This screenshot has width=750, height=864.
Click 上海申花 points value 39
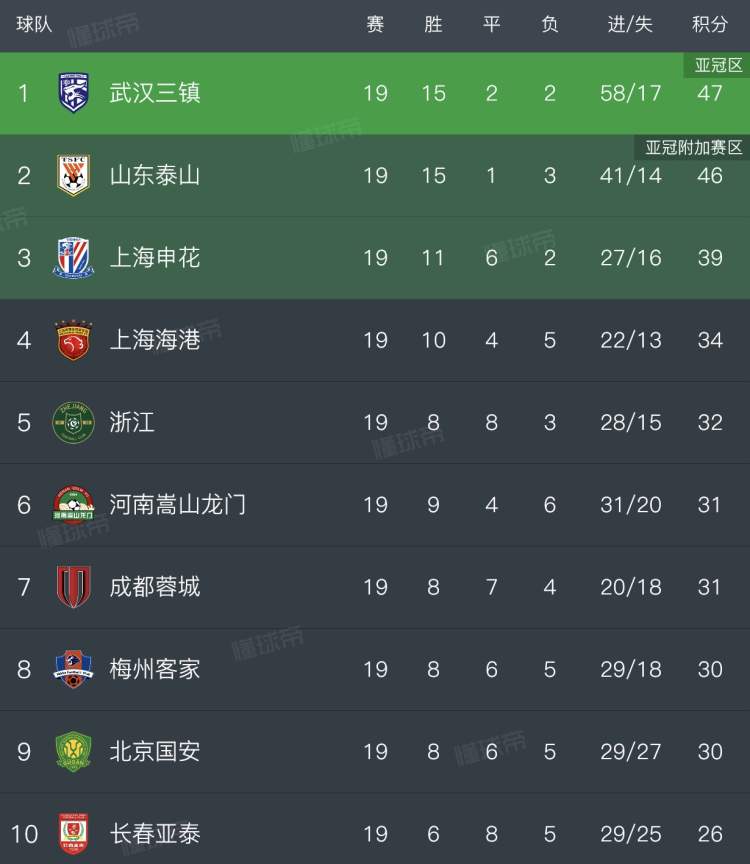(x=710, y=257)
